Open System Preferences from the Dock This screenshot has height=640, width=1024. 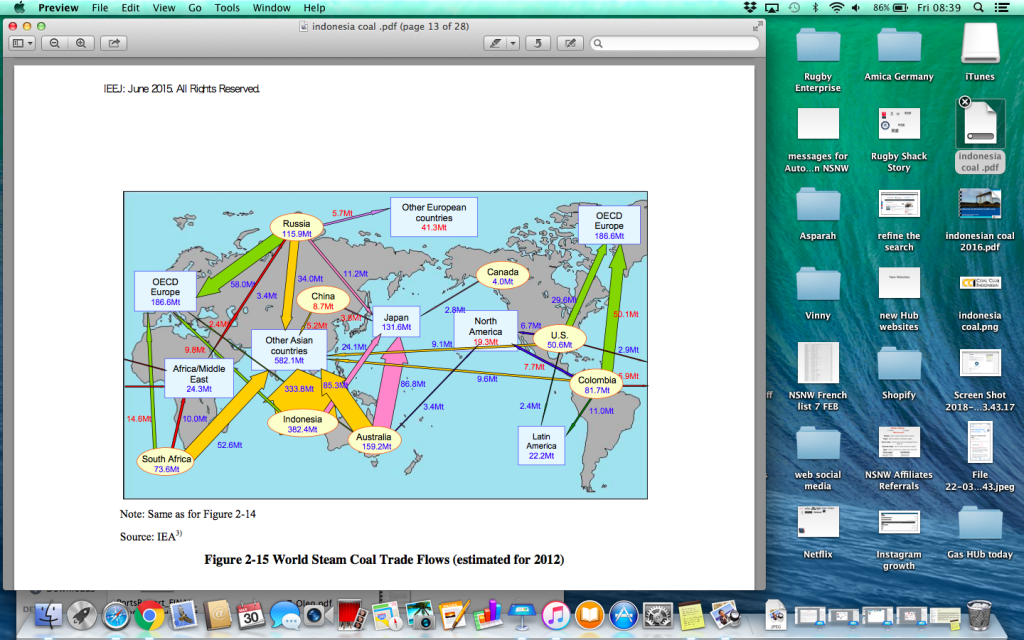tap(657, 616)
